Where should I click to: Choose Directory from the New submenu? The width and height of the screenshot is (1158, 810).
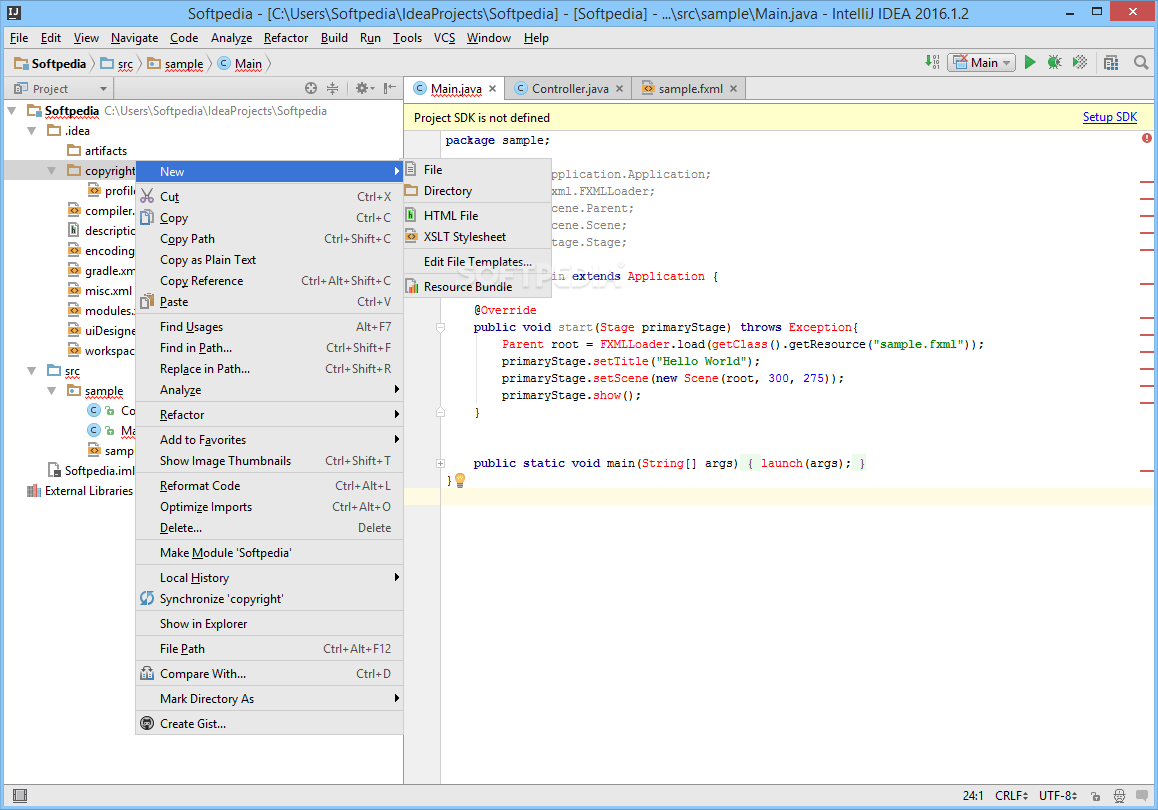(447, 191)
